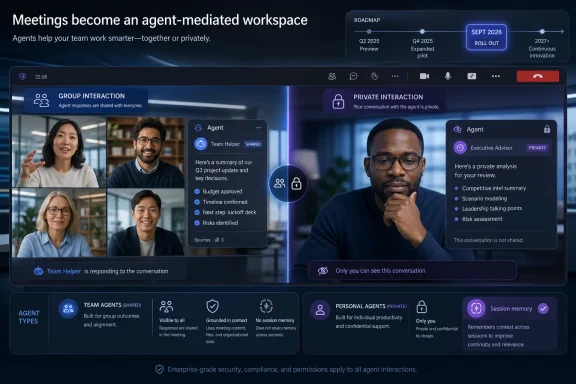The height and width of the screenshot is (384, 576).
Task: Click the No session memory icon
Action: coord(266,306)
